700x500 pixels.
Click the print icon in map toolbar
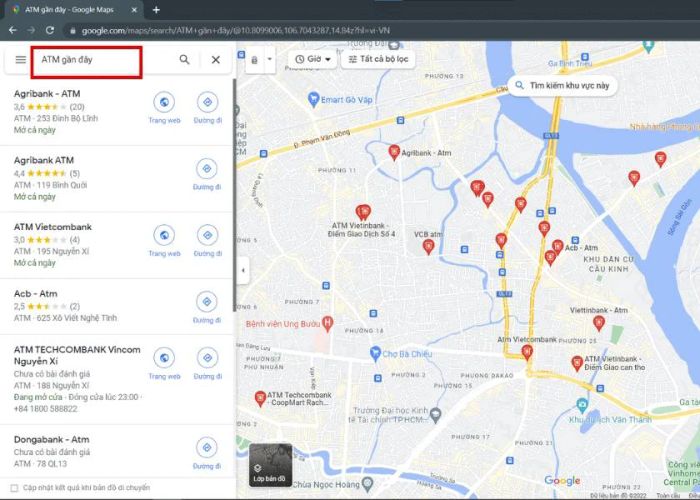coord(254,59)
